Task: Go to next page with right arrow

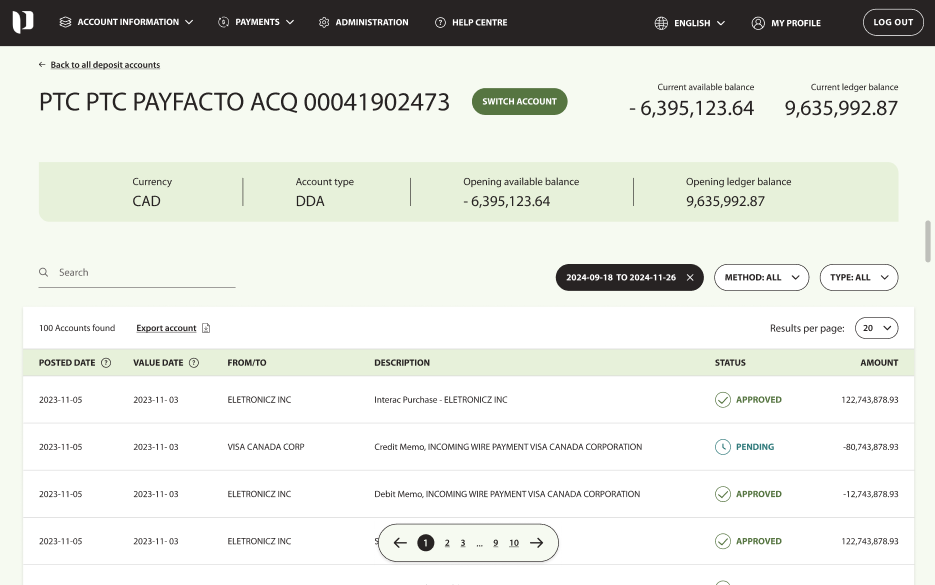Action: click(x=537, y=543)
